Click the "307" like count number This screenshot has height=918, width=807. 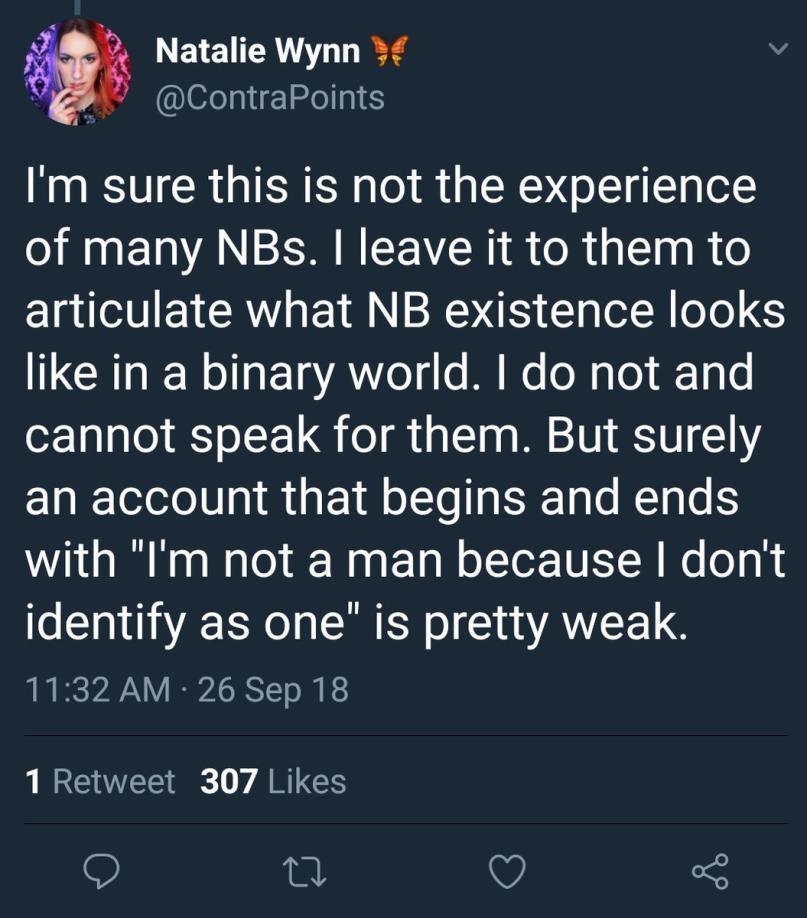(229, 781)
